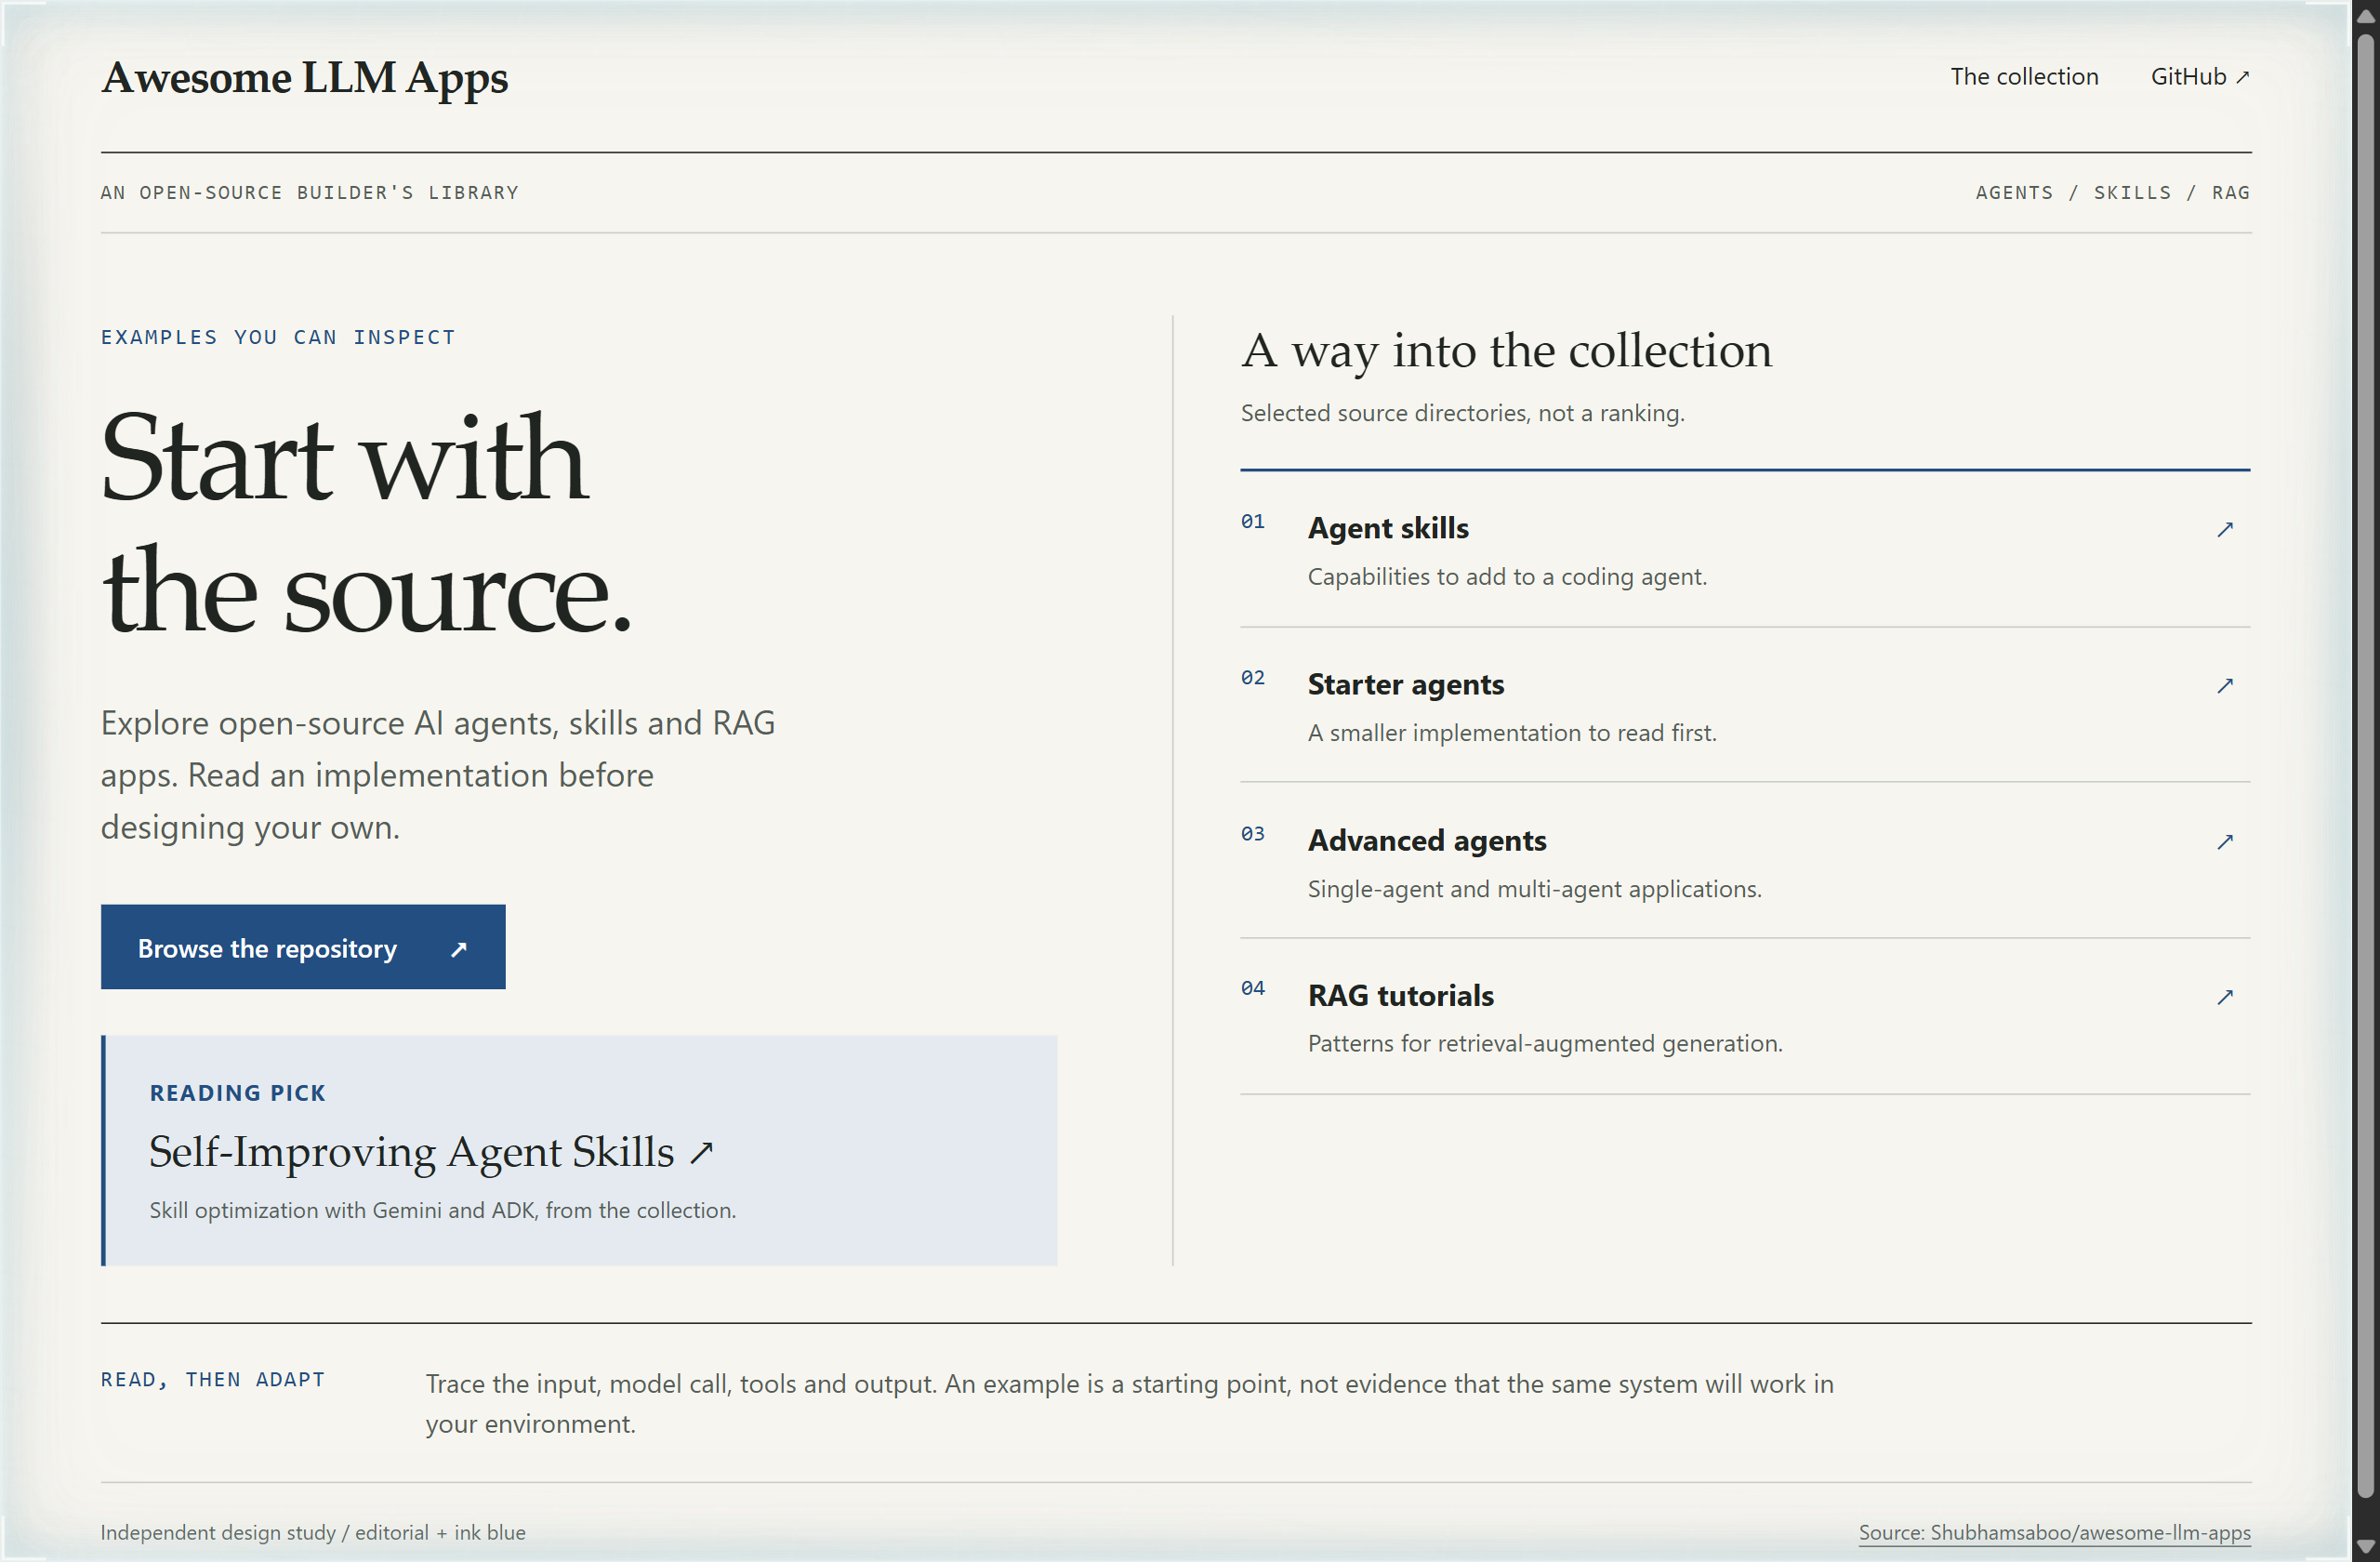
Task: Click the 'EXAMPLES YOU CAN INSPECT' label
Action: tap(278, 337)
